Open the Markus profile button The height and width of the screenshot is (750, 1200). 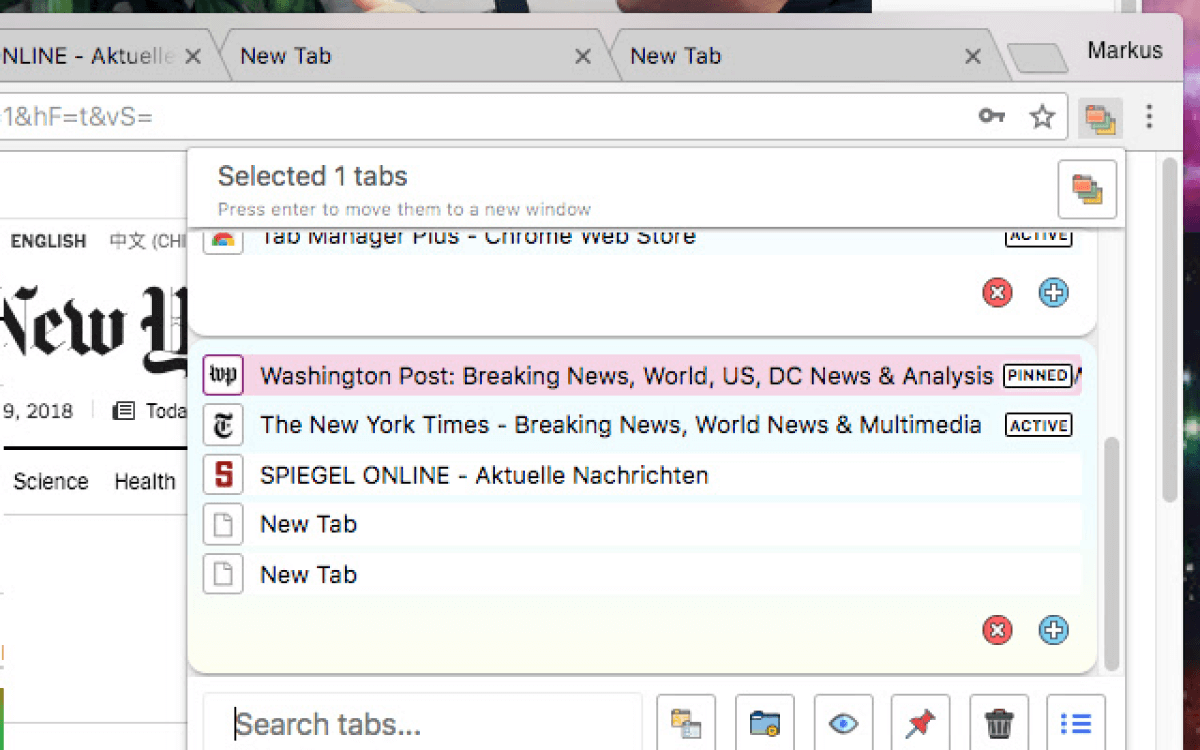click(1125, 50)
